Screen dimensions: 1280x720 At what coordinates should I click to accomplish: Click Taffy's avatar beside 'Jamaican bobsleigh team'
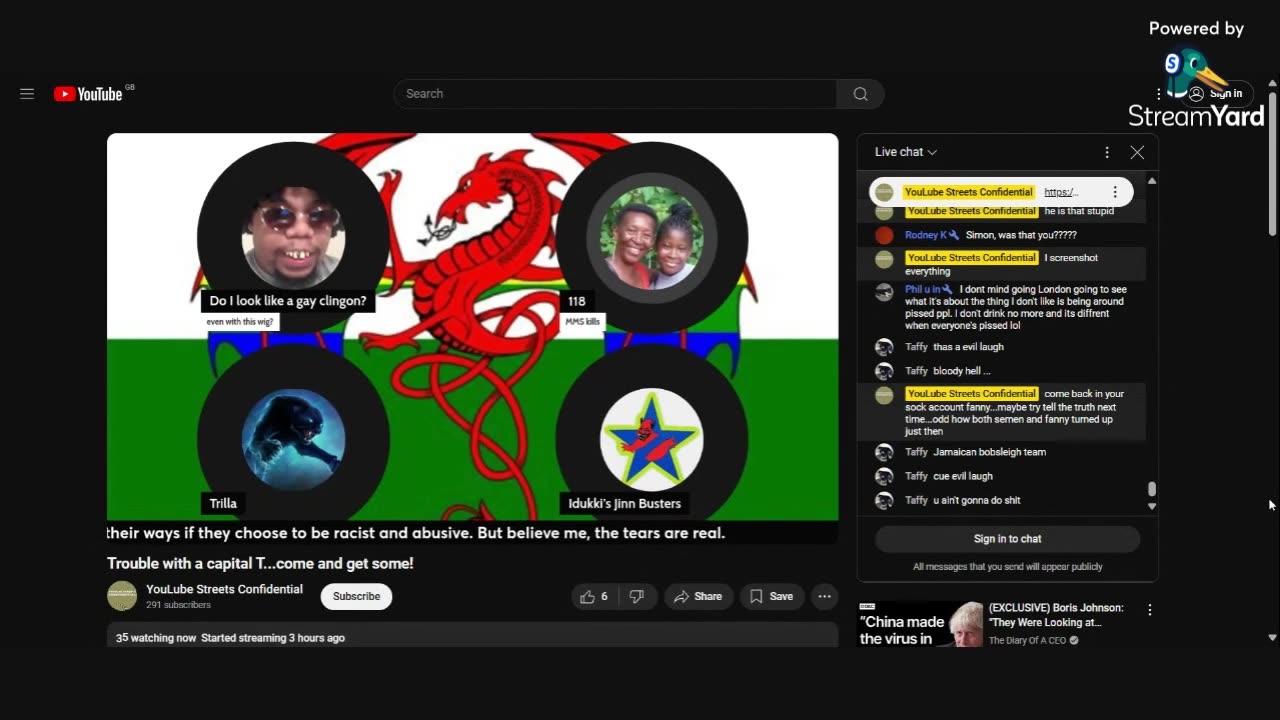click(x=884, y=452)
